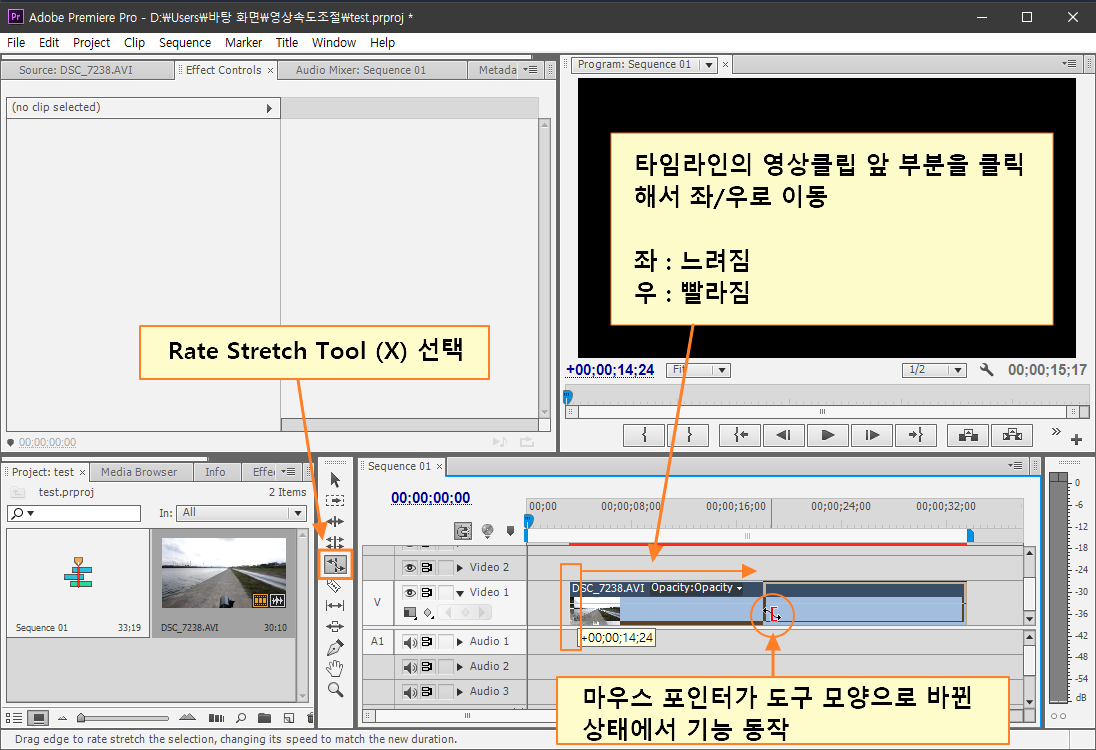Open the Button Editor plus icon
The image size is (1096, 750).
click(1076, 440)
